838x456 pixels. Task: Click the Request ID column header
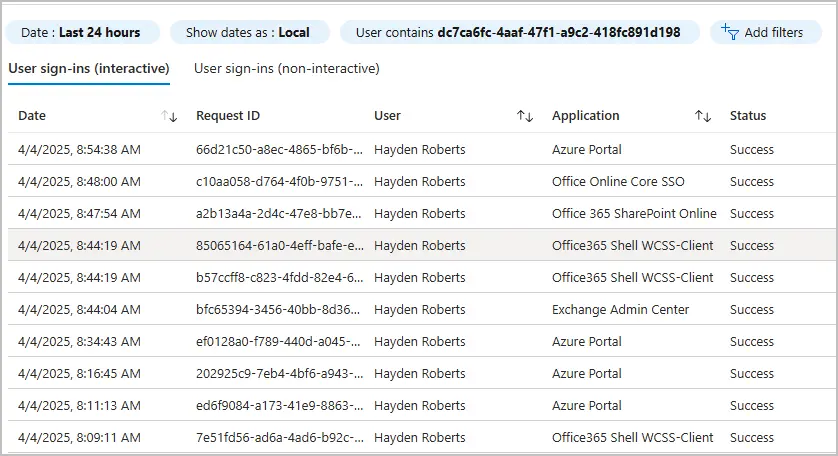coord(228,115)
